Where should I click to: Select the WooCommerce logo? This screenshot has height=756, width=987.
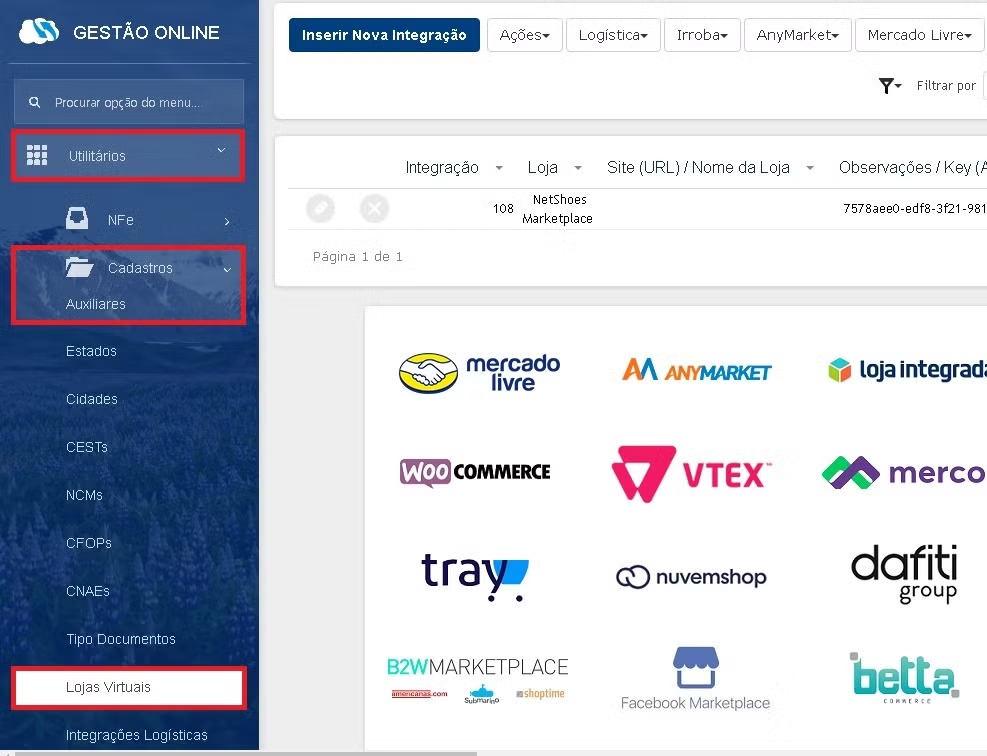coord(475,472)
